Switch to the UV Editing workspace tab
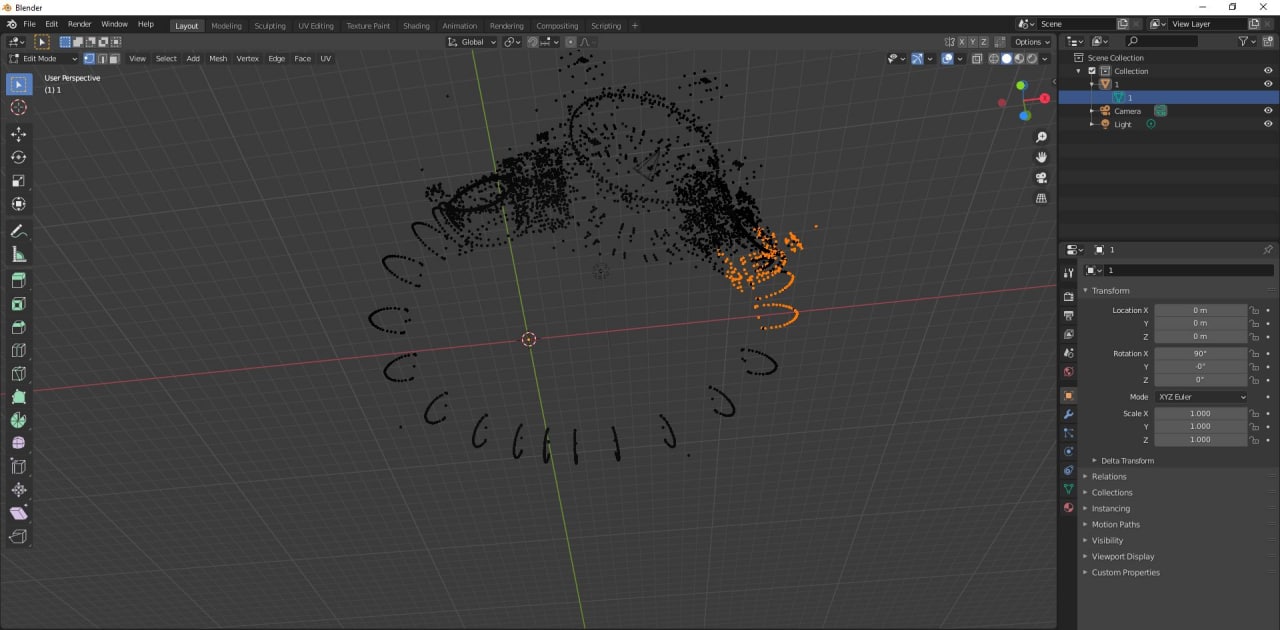Viewport: 1280px width, 630px height. pyautogui.click(x=316, y=26)
